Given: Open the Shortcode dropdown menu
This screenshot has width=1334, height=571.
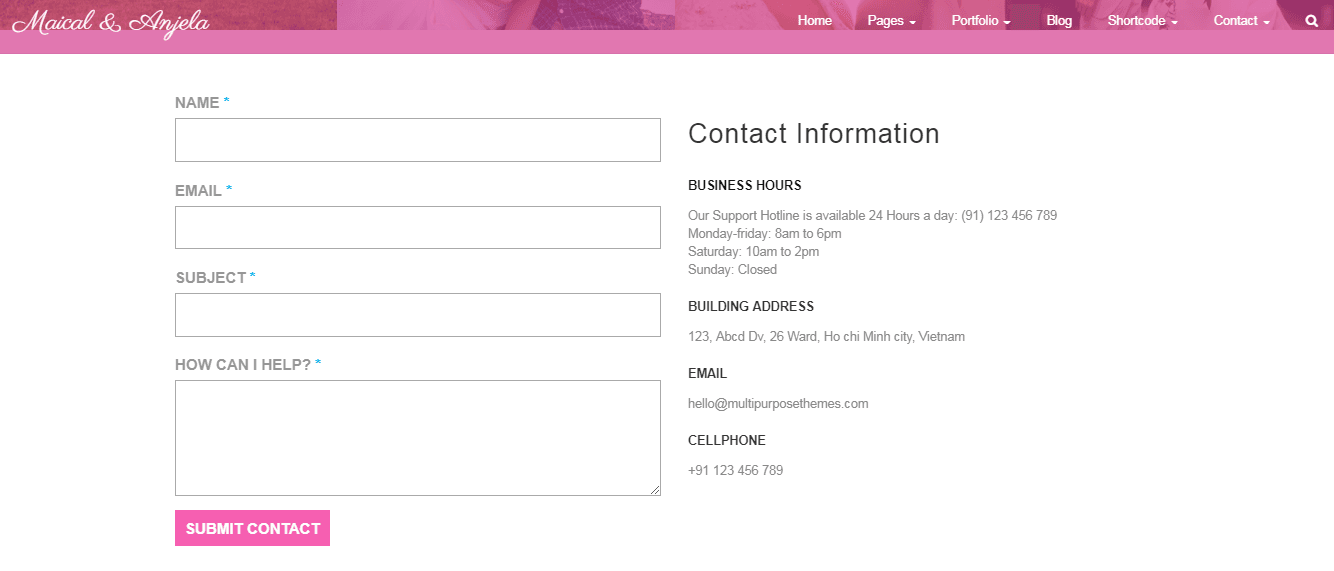Looking at the screenshot, I should [x=1143, y=20].
